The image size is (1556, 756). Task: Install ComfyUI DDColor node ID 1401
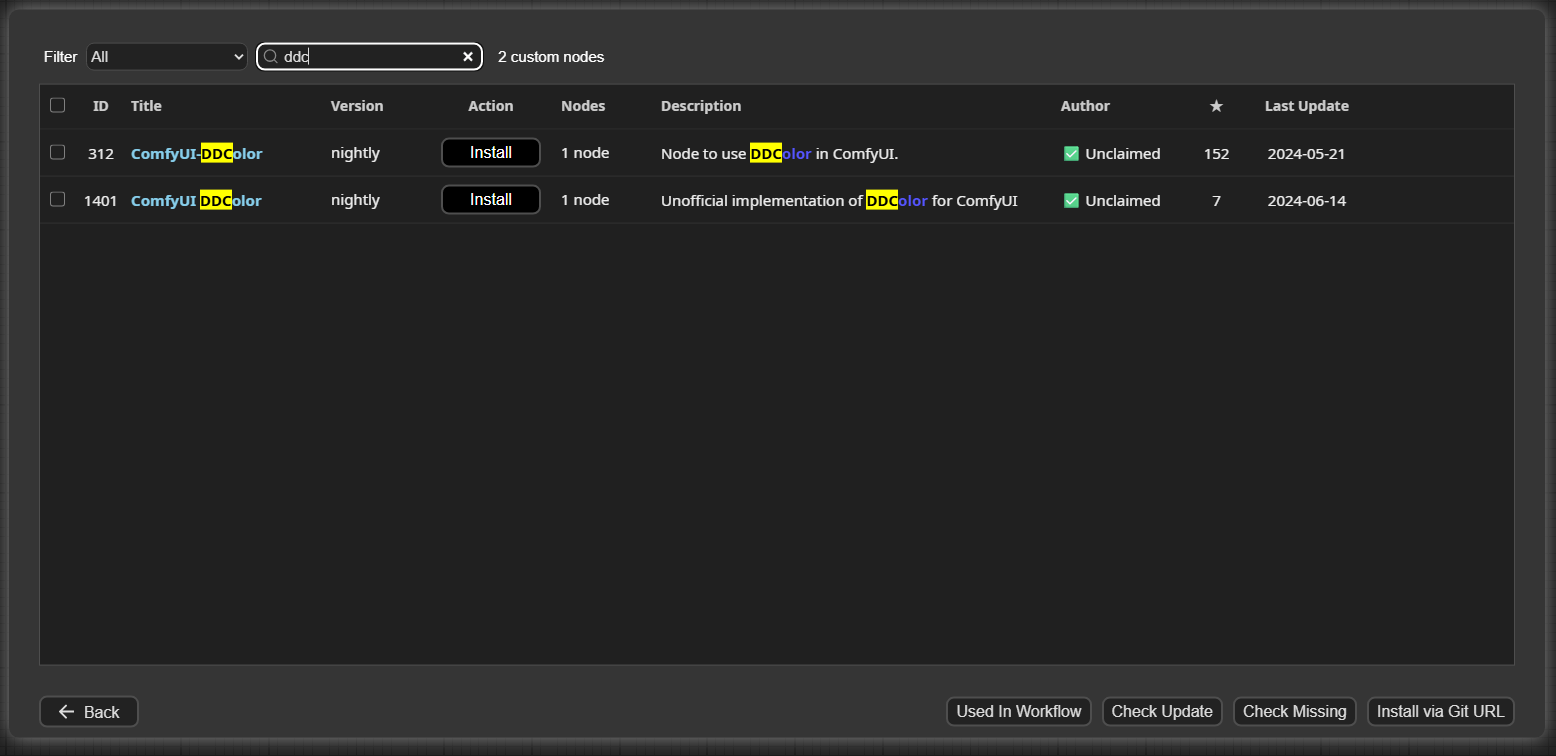[490, 200]
